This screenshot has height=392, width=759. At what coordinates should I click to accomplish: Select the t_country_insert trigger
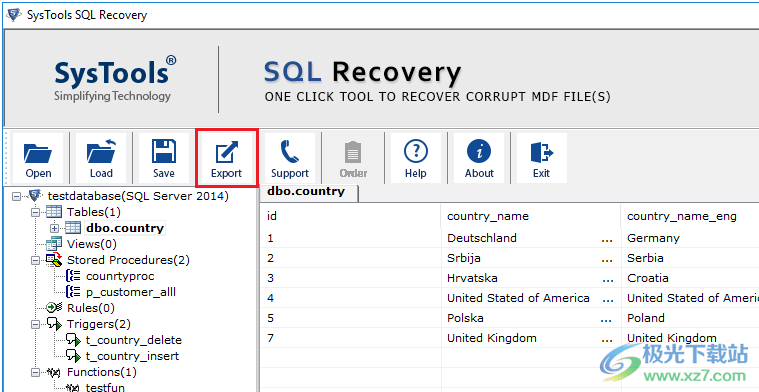[x=132, y=356]
